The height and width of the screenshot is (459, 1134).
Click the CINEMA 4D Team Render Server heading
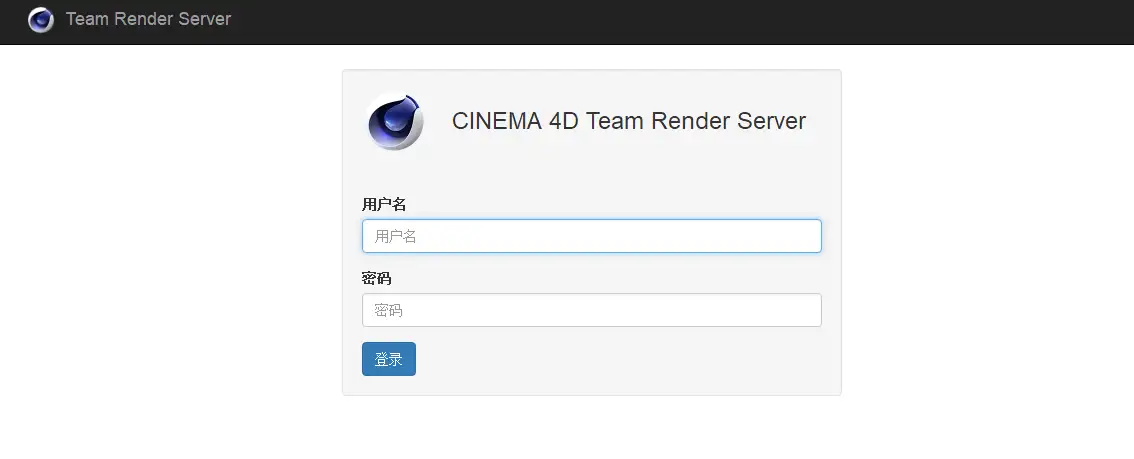pyautogui.click(x=628, y=121)
